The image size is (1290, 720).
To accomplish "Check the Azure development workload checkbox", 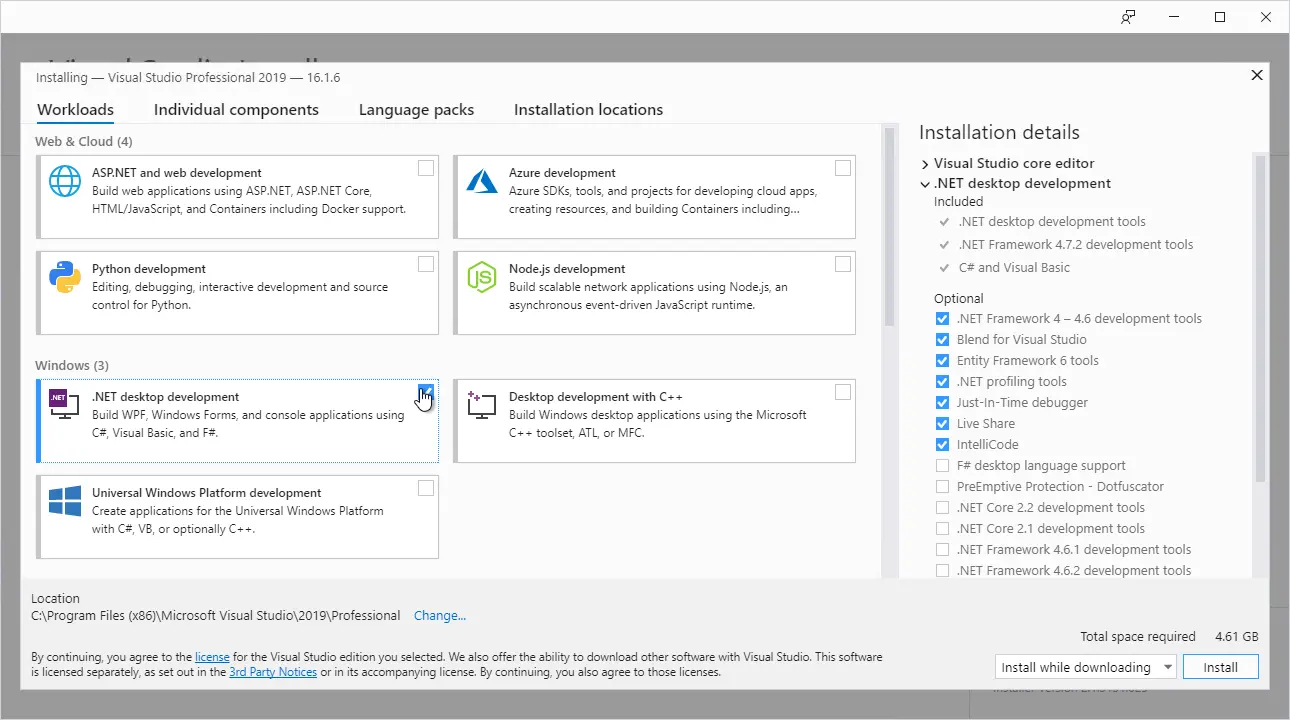I will click(x=843, y=168).
